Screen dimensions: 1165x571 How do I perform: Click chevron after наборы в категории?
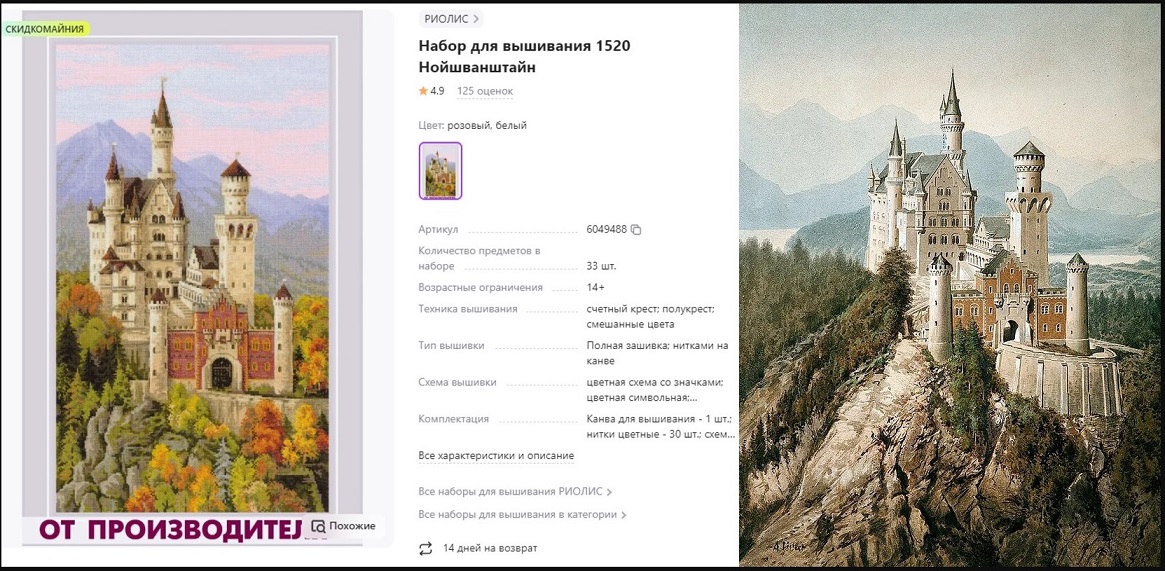[623, 515]
